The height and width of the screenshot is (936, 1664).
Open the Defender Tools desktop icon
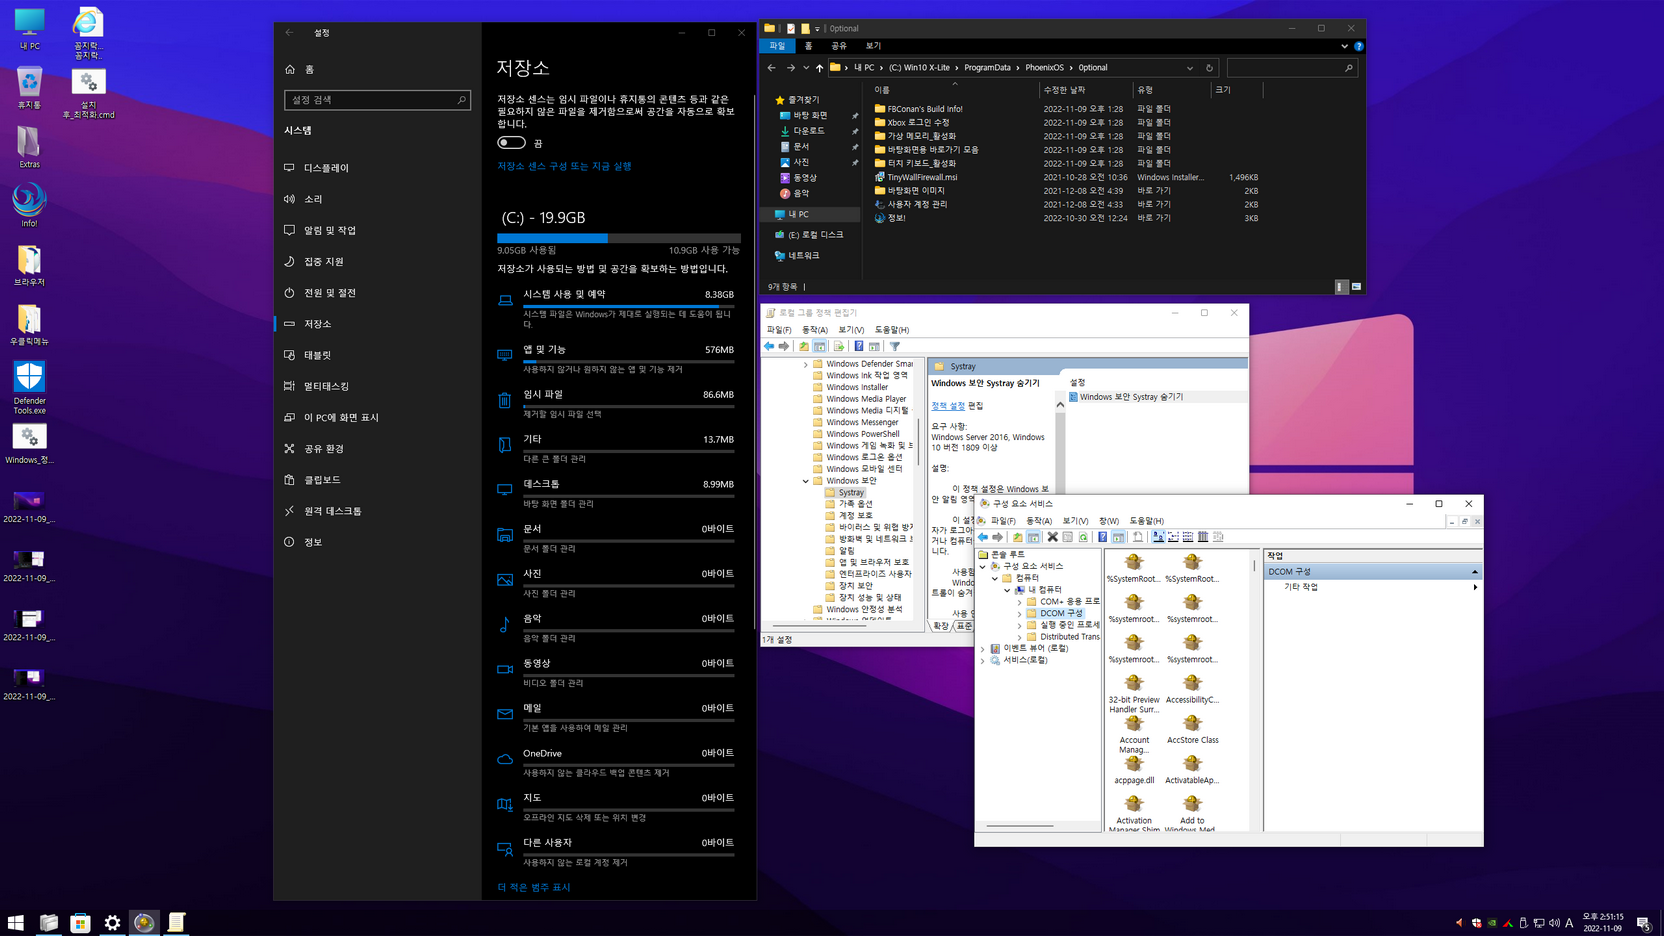click(x=29, y=388)
